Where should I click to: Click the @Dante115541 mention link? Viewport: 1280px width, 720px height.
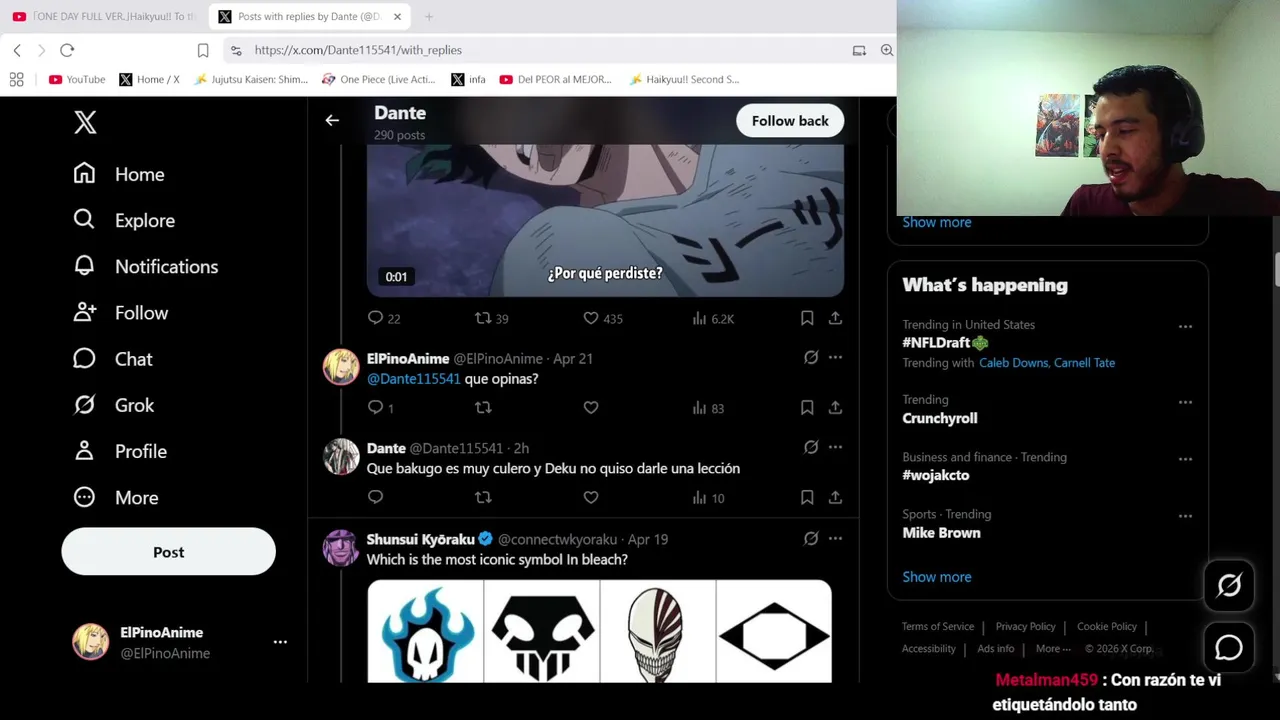414,379
